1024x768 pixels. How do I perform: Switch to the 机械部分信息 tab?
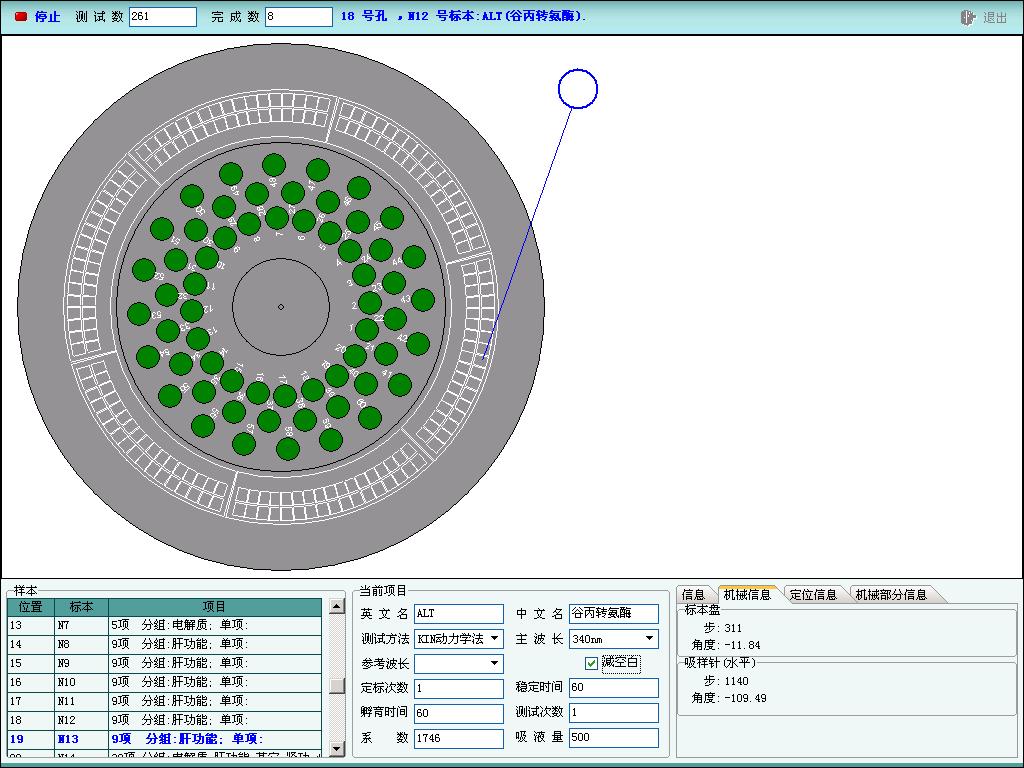click(891, 594)
